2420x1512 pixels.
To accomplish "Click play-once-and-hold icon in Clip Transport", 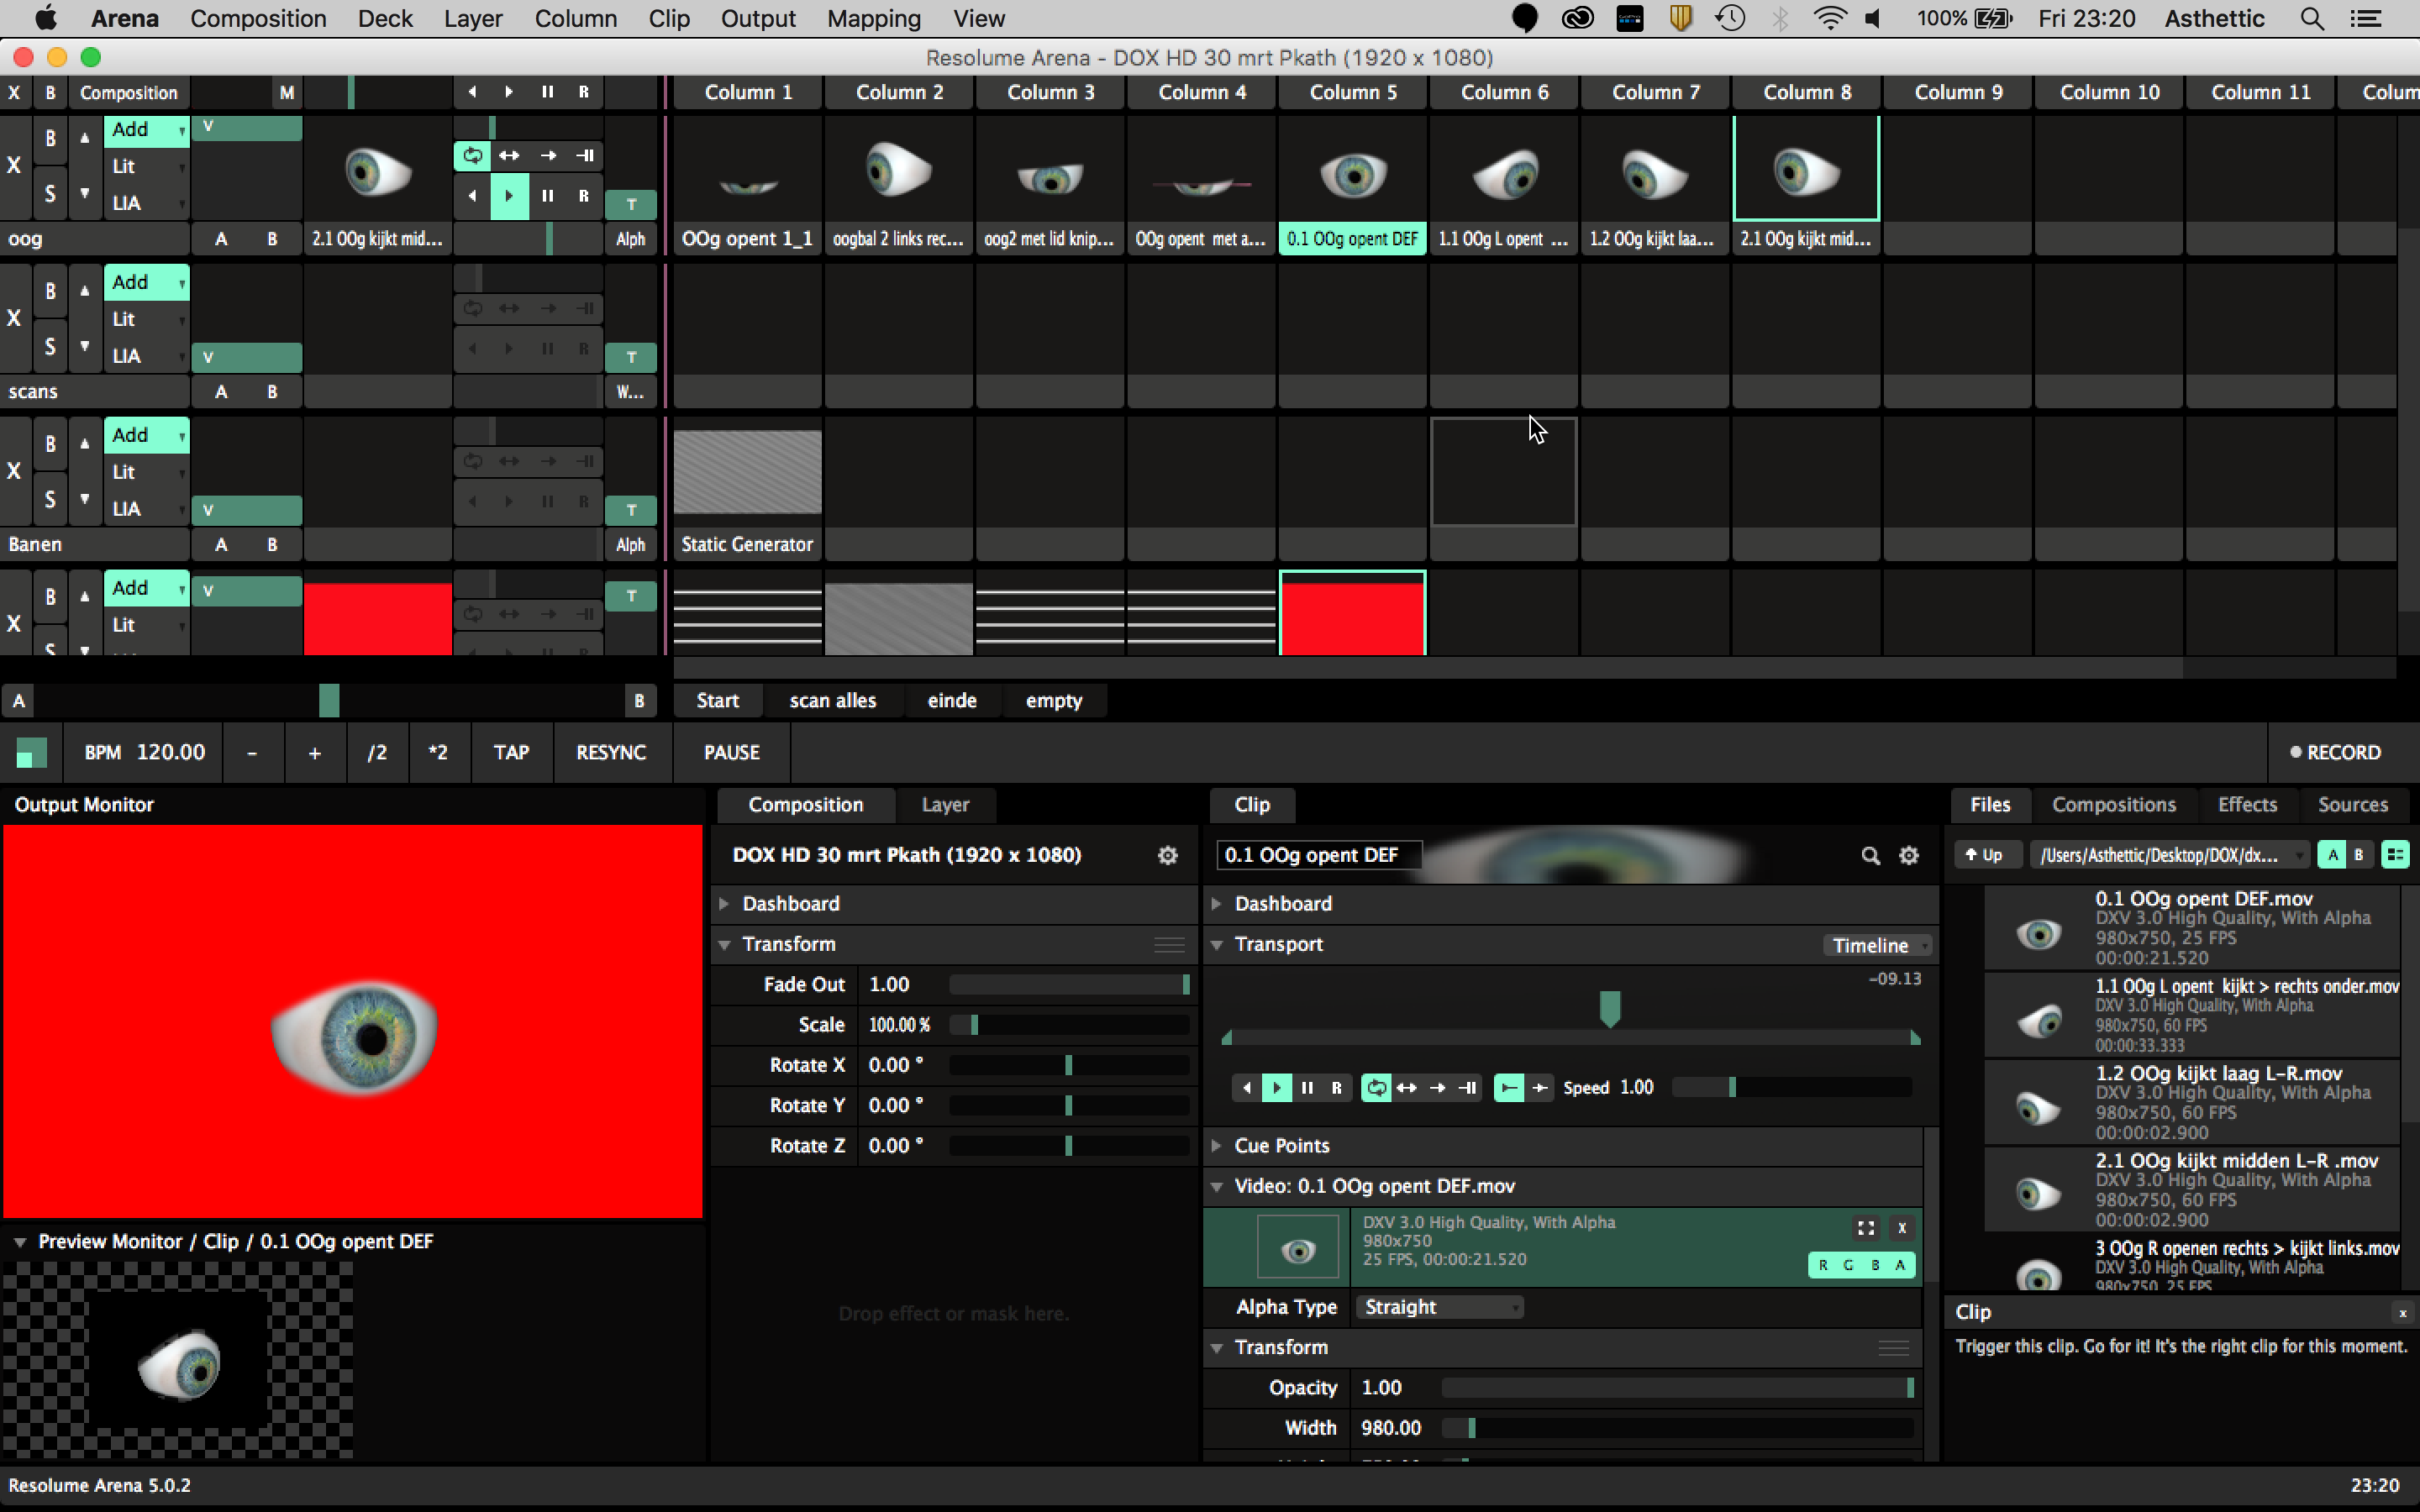I will (1468, 1088).
